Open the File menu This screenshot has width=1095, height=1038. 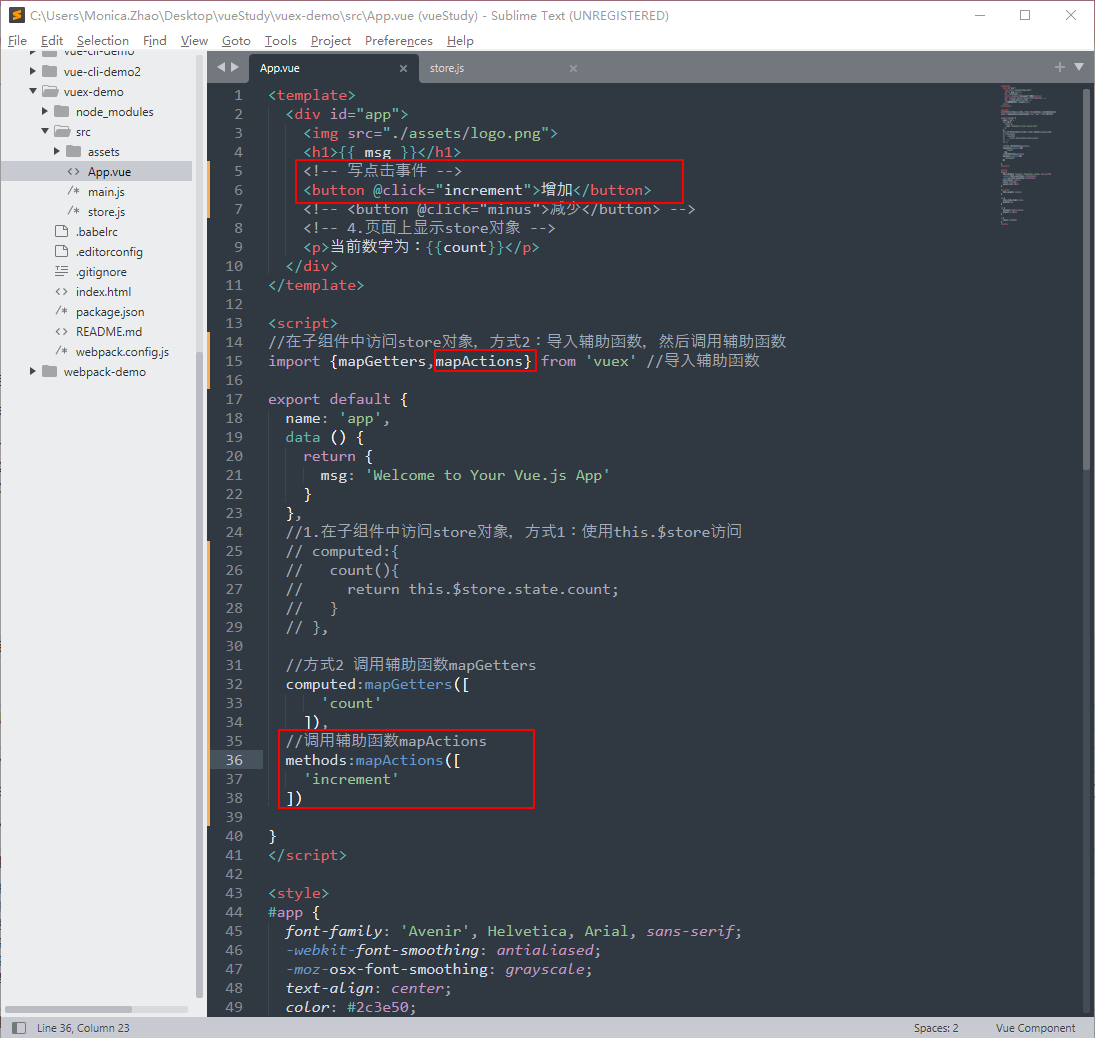(17, 41)
